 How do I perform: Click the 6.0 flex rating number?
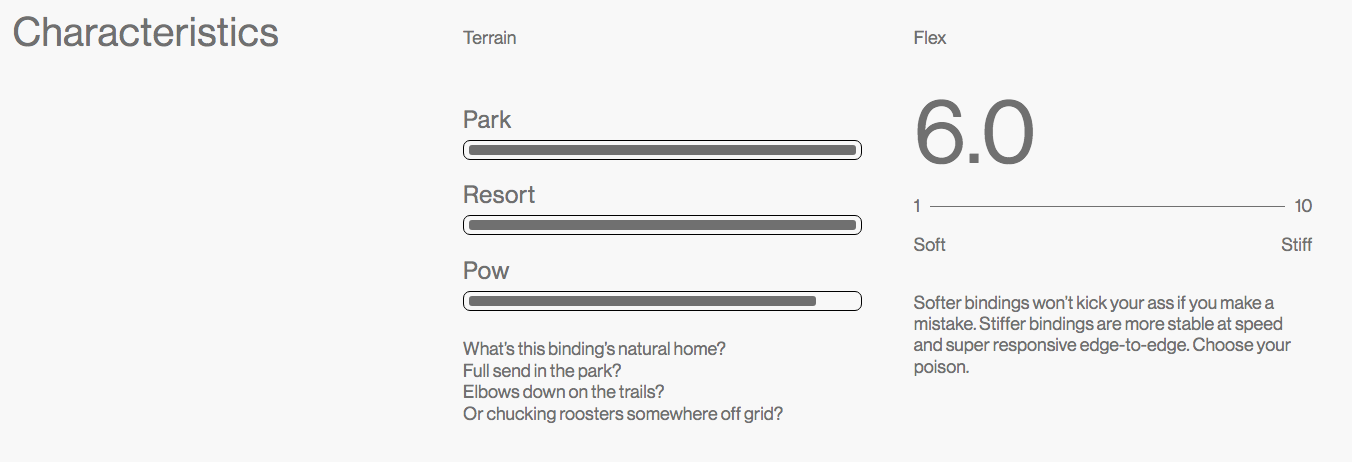click(x=973, y=133)
